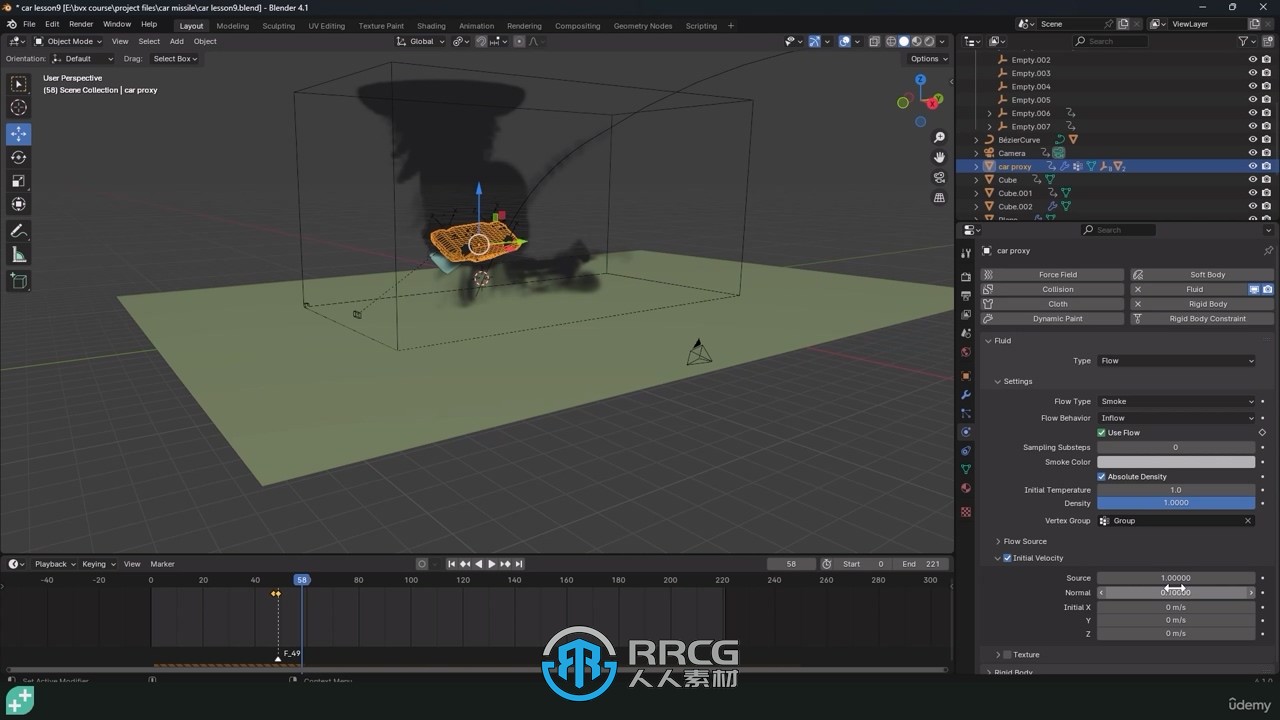Toggle viewport overlays button
The image size is (1280, 720).
pos(845,41)
